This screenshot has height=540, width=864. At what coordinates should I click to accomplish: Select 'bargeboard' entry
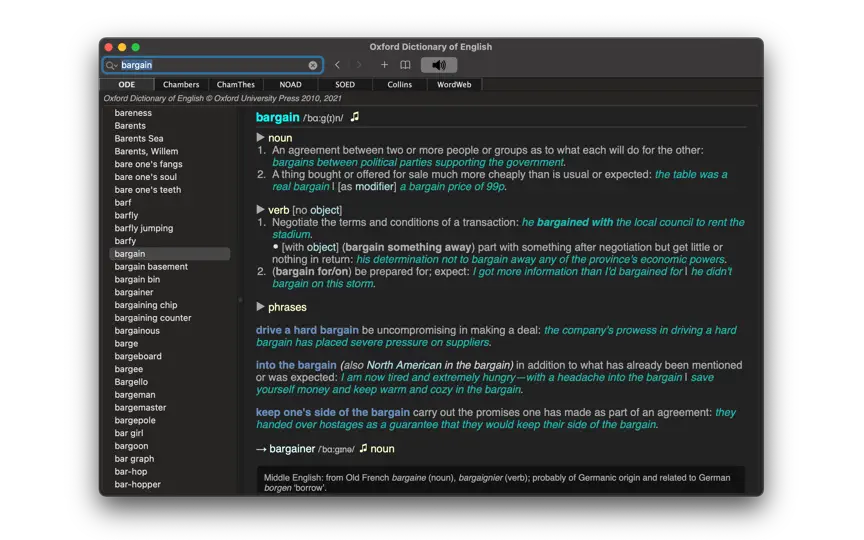(x=138, y=356)
